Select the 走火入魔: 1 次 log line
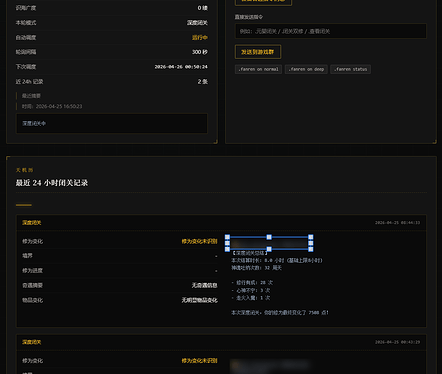Image resolution: width=442 pixels, height=374 pixels. click(x=251, y=298)
